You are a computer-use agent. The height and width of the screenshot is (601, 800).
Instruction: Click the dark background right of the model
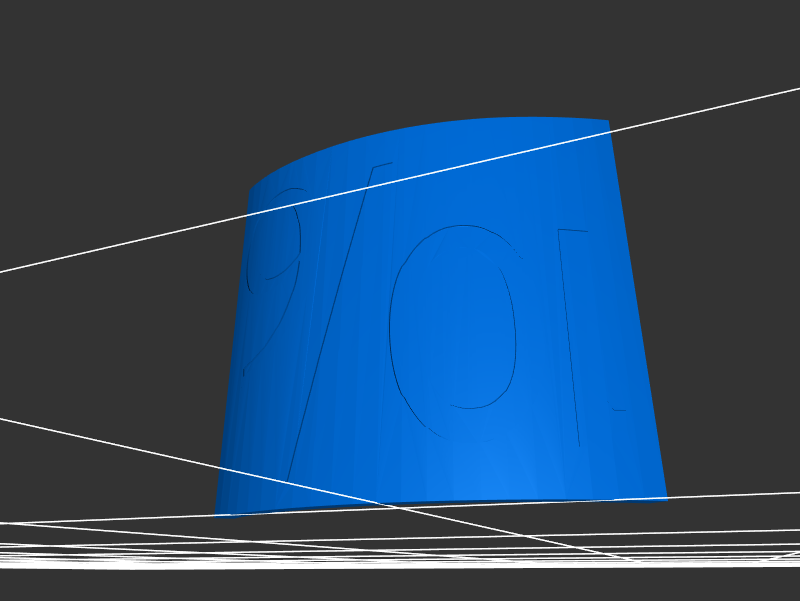pyautogui.click(x=730, y=300)
